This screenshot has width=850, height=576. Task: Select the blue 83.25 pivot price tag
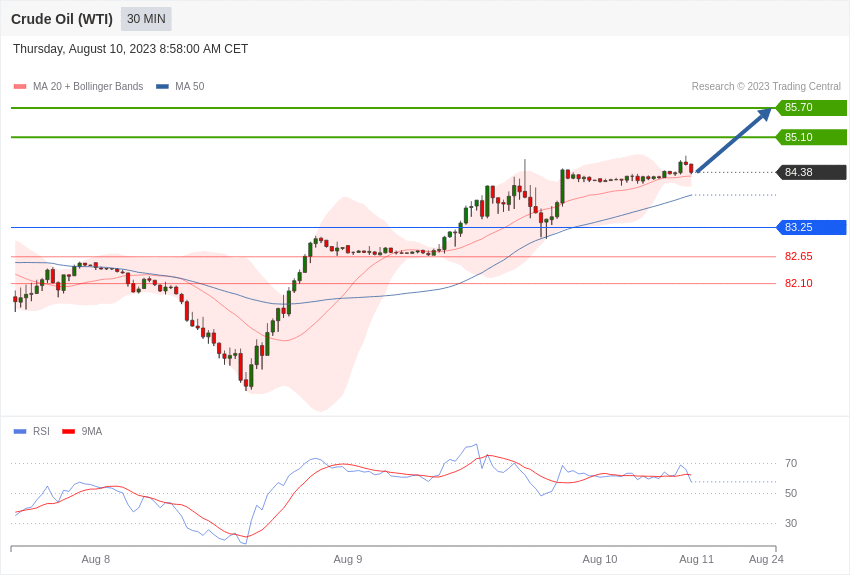click(811, 227)
